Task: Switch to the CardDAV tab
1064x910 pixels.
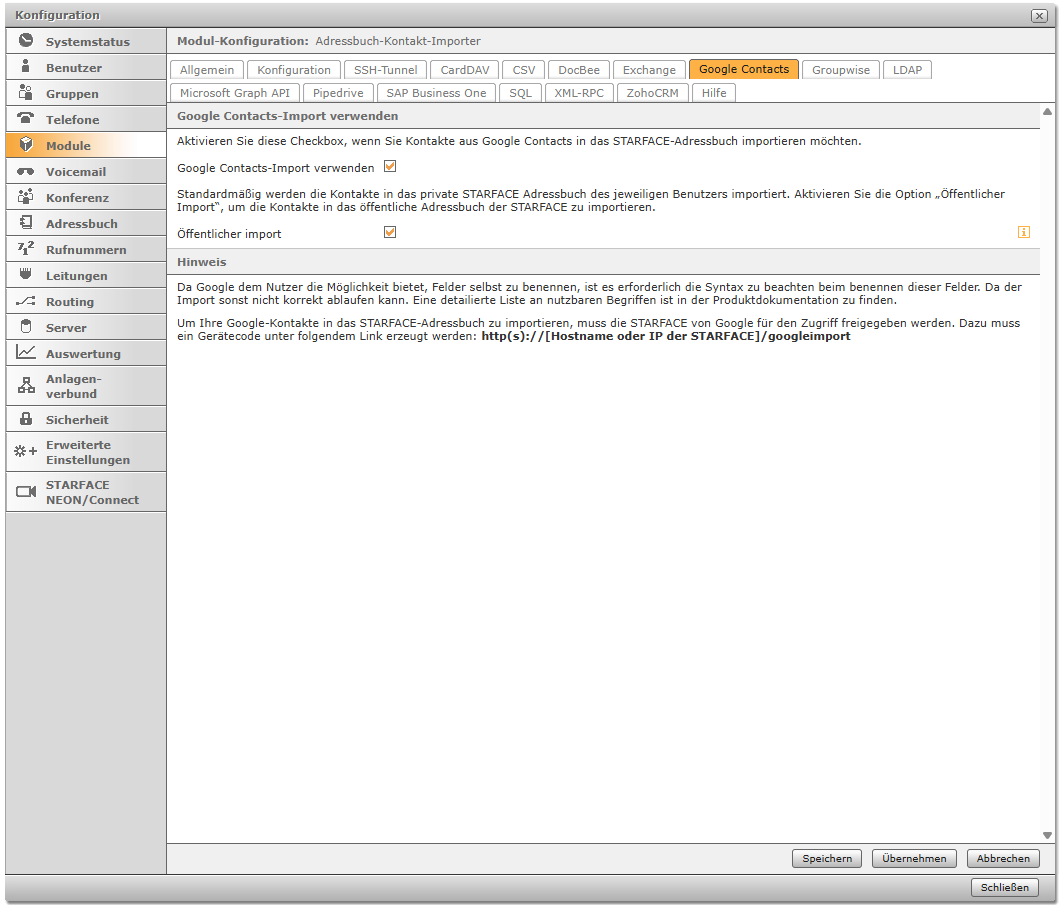Action: pos(463,70)
